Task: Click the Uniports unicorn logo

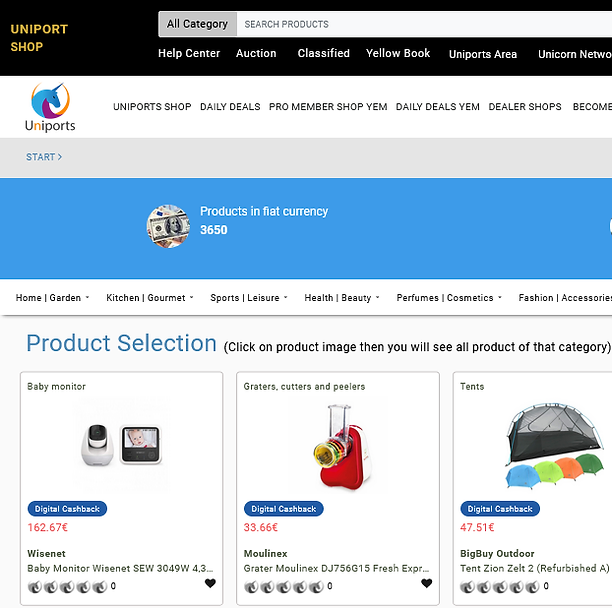Action: pyautogui.click(x=50, y=107)
